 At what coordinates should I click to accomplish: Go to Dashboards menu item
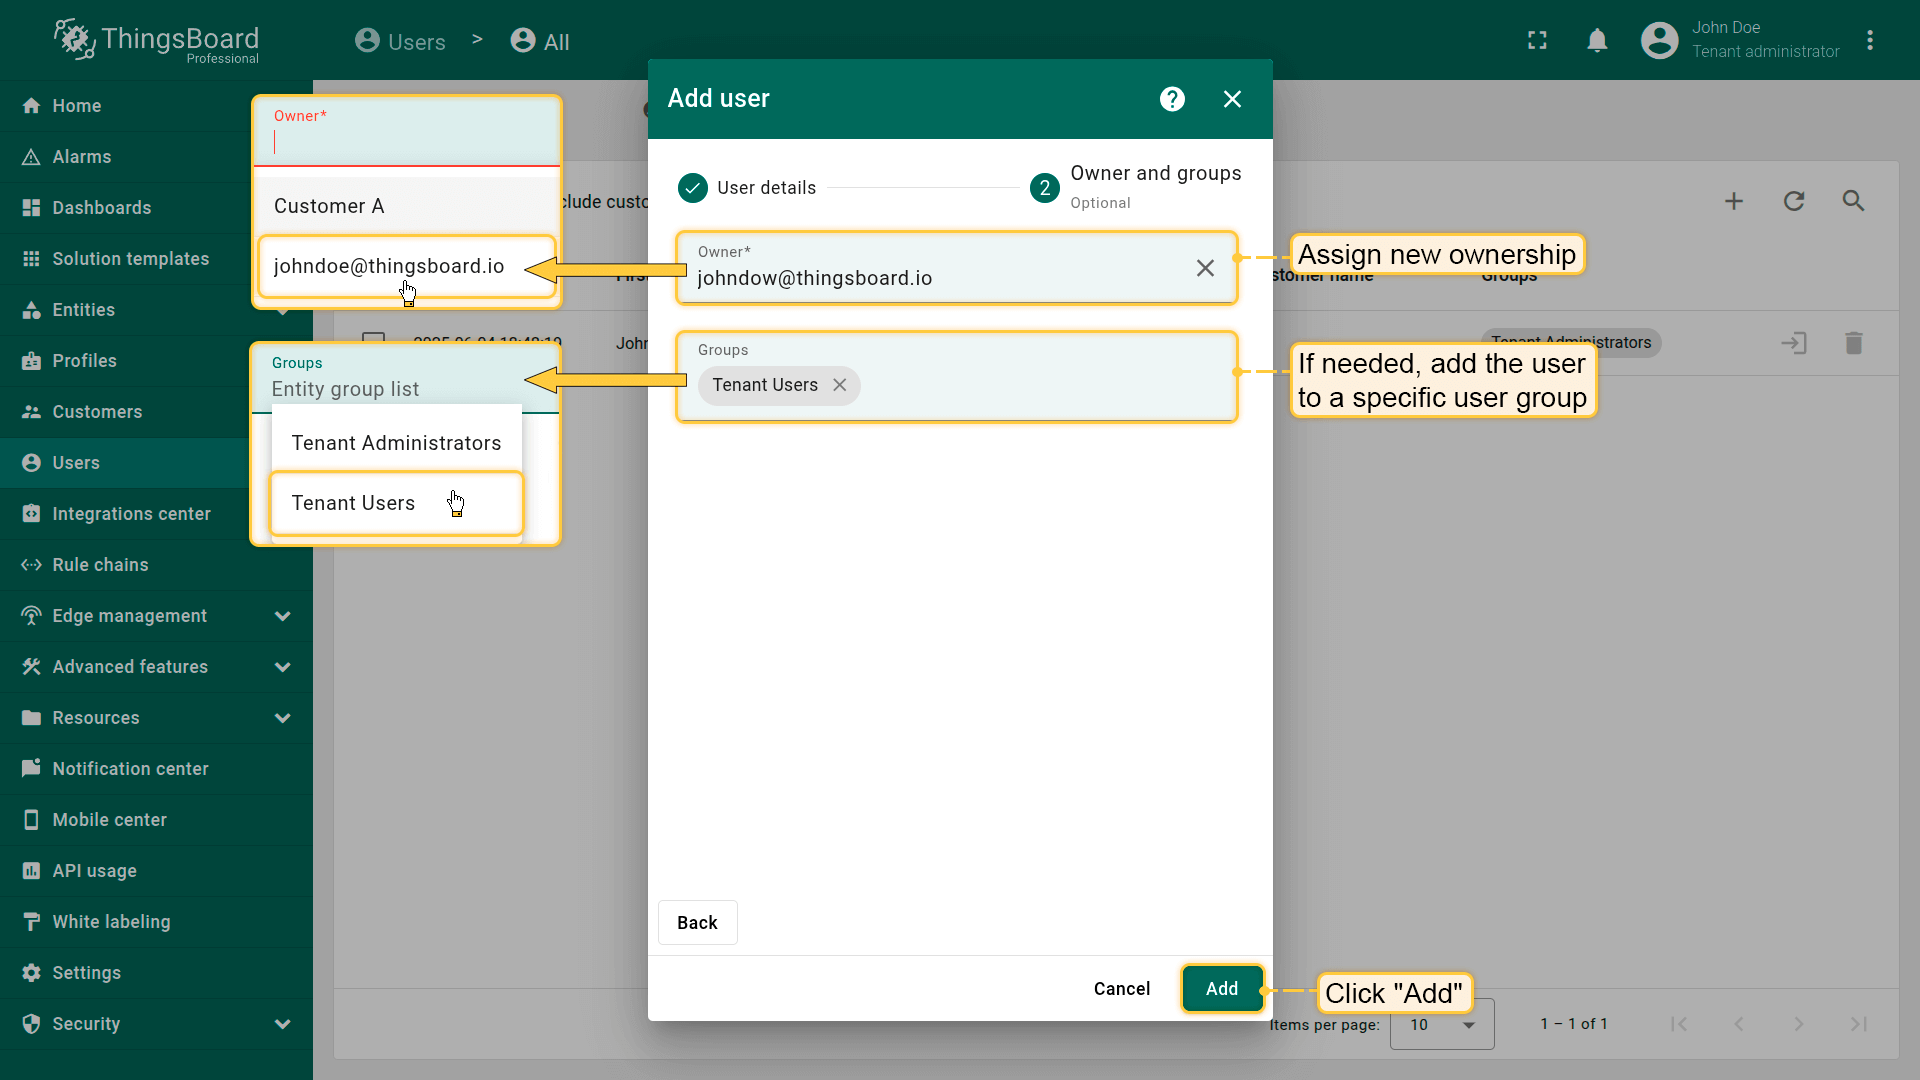(101, 208)
